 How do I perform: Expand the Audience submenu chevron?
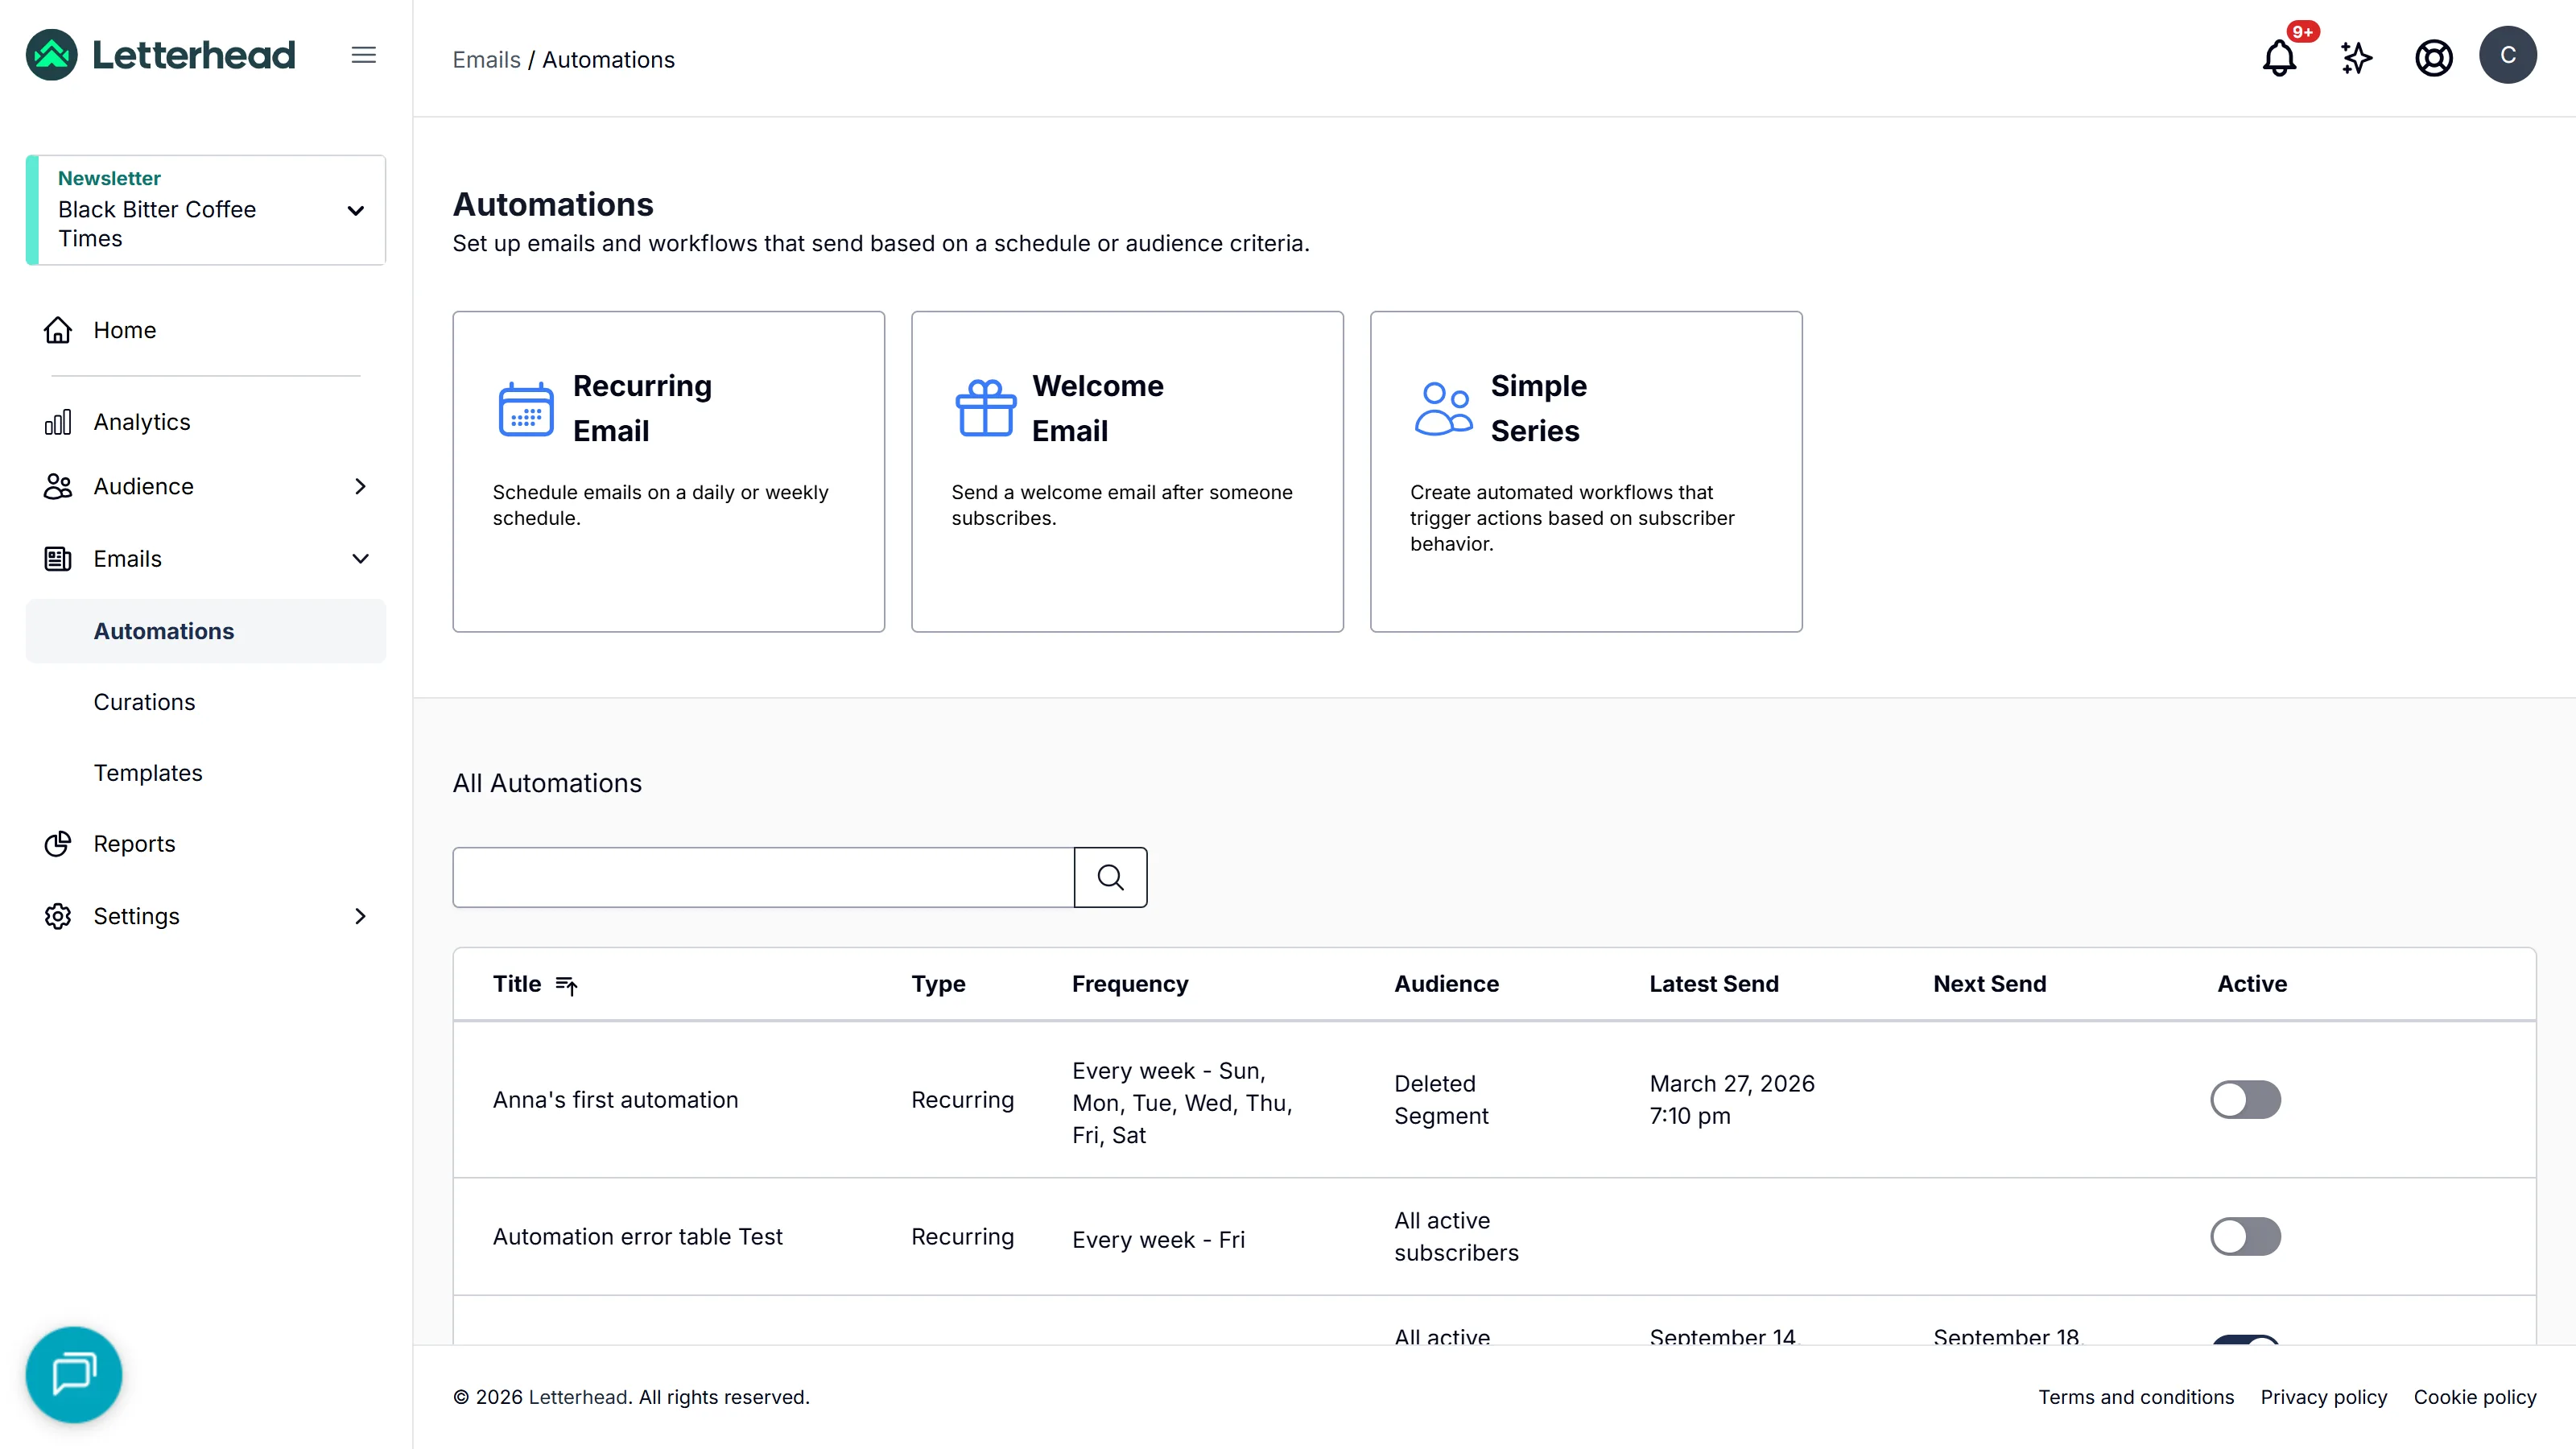point(361,486)
